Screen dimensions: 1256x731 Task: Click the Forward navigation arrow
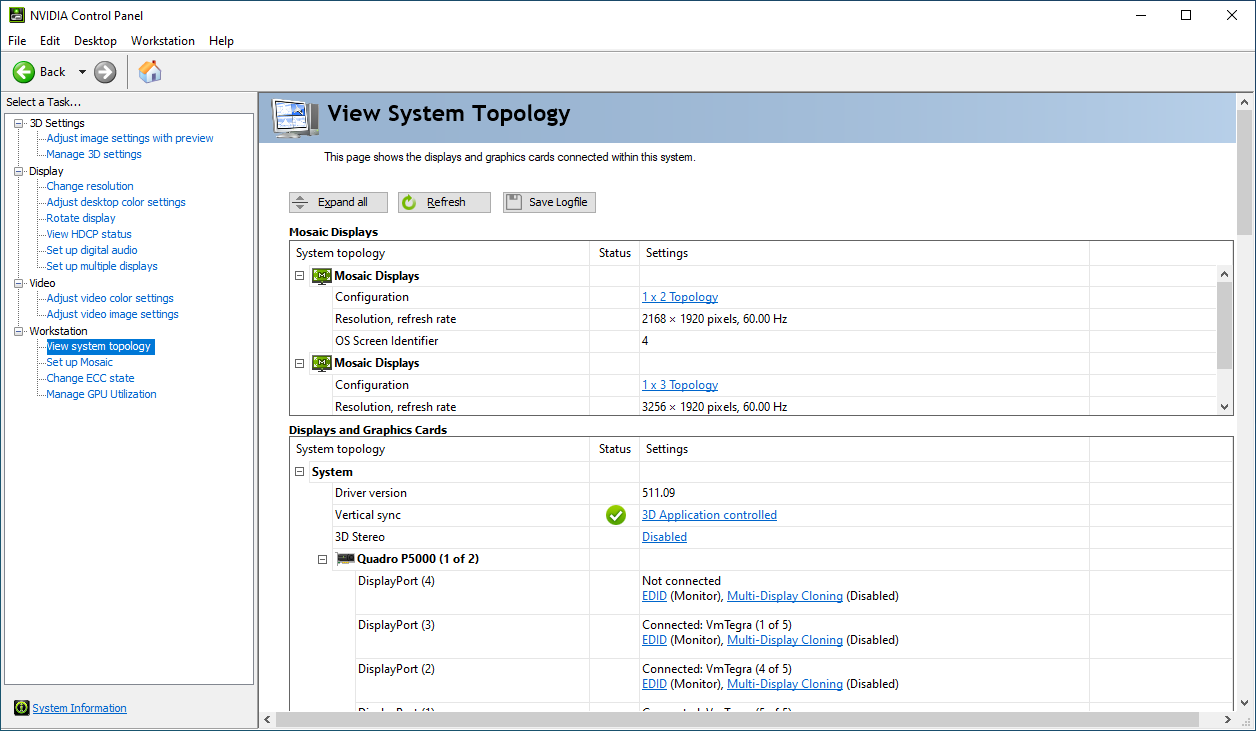pos(104,71)
